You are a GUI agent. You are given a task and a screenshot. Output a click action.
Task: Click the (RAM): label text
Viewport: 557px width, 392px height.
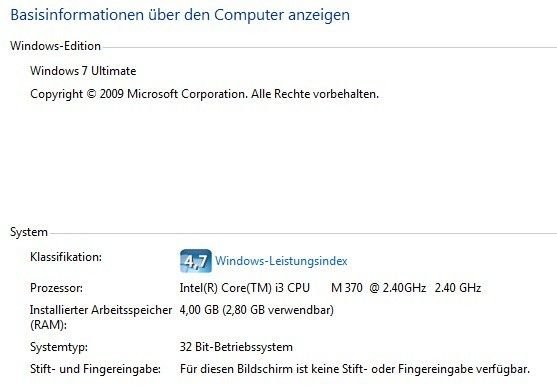[x=48, y=325]
